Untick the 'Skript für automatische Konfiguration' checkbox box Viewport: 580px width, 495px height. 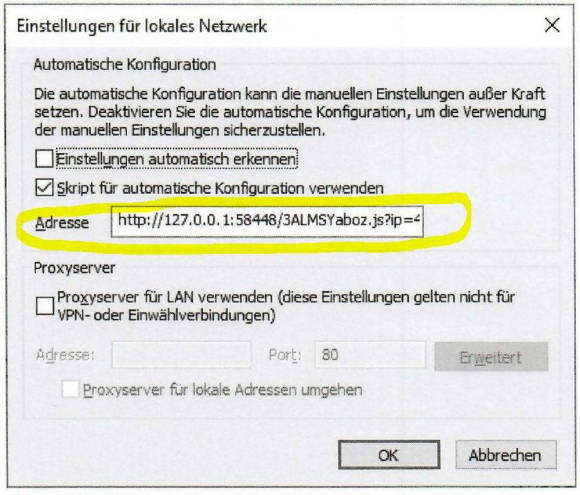coord(44,188)
